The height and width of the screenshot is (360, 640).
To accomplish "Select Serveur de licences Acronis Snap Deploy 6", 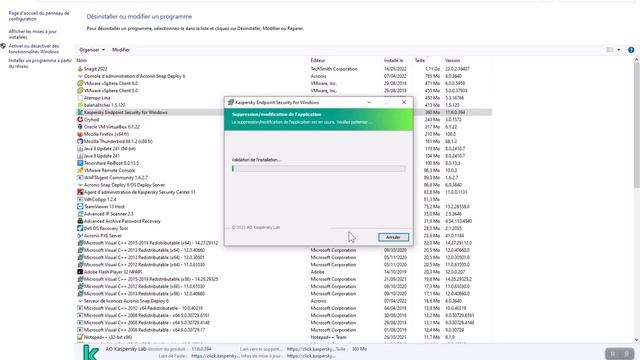I will [x=284, y=301].
